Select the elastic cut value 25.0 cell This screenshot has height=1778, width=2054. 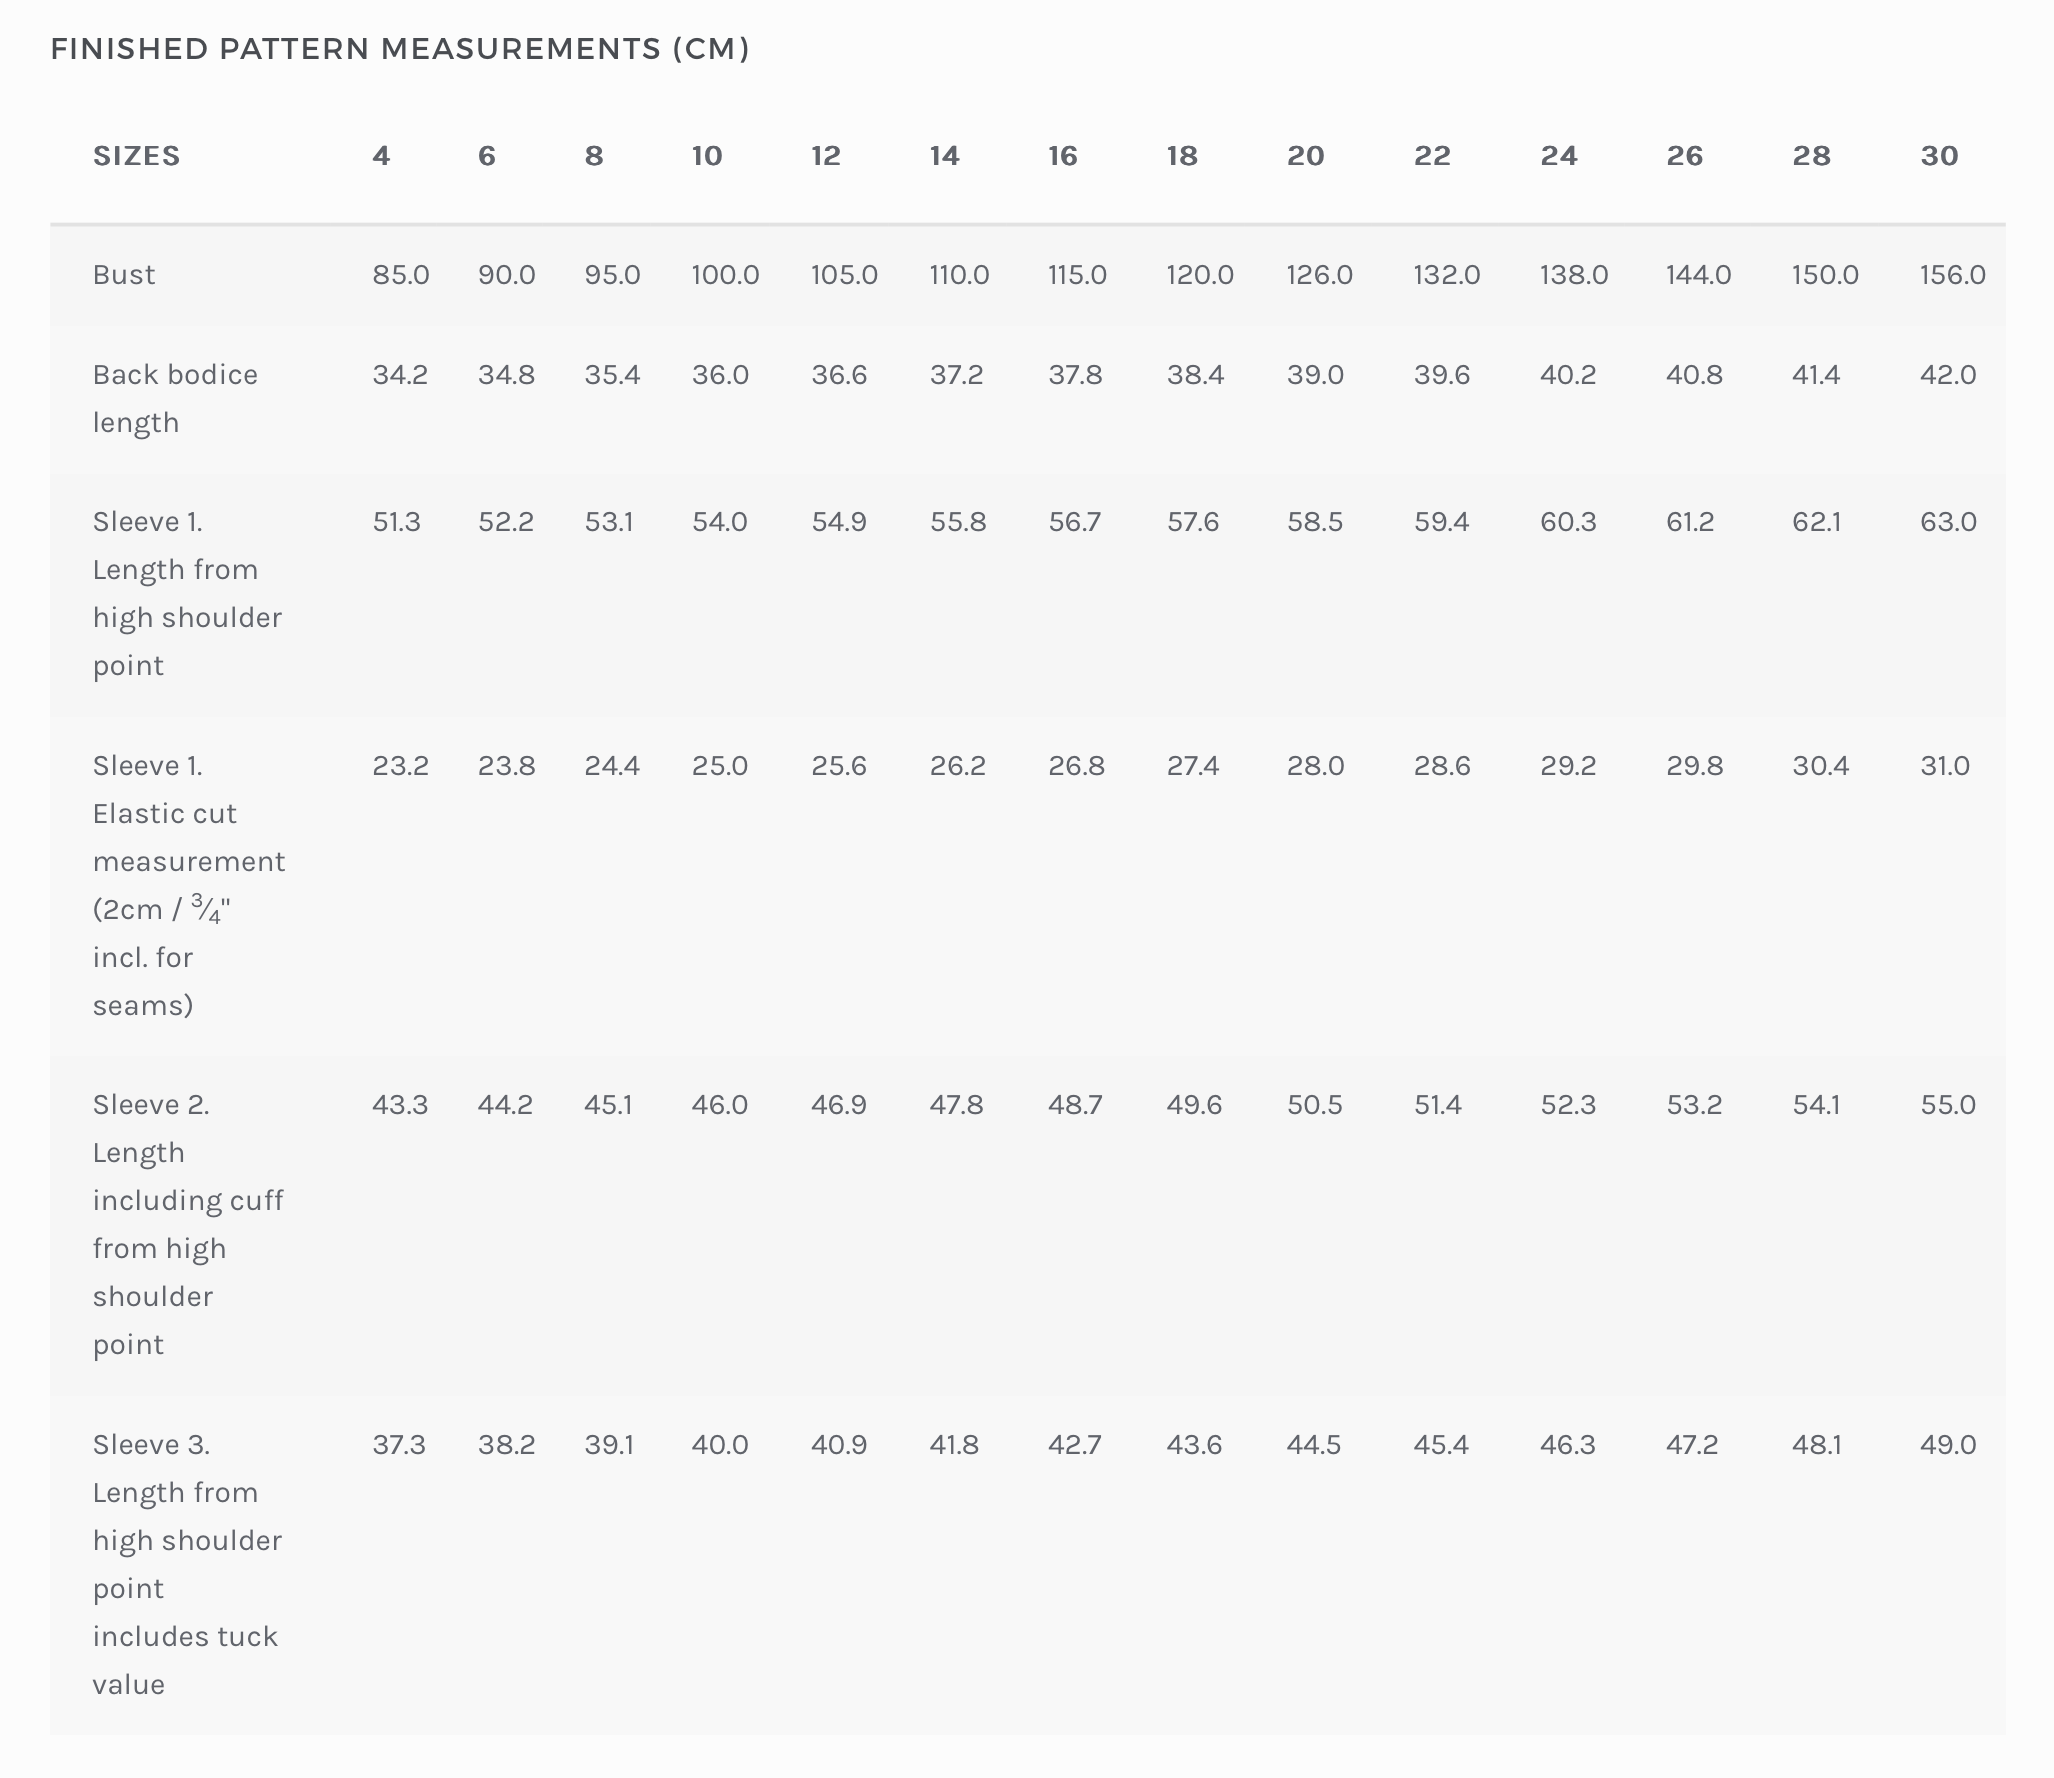point(720,766)
